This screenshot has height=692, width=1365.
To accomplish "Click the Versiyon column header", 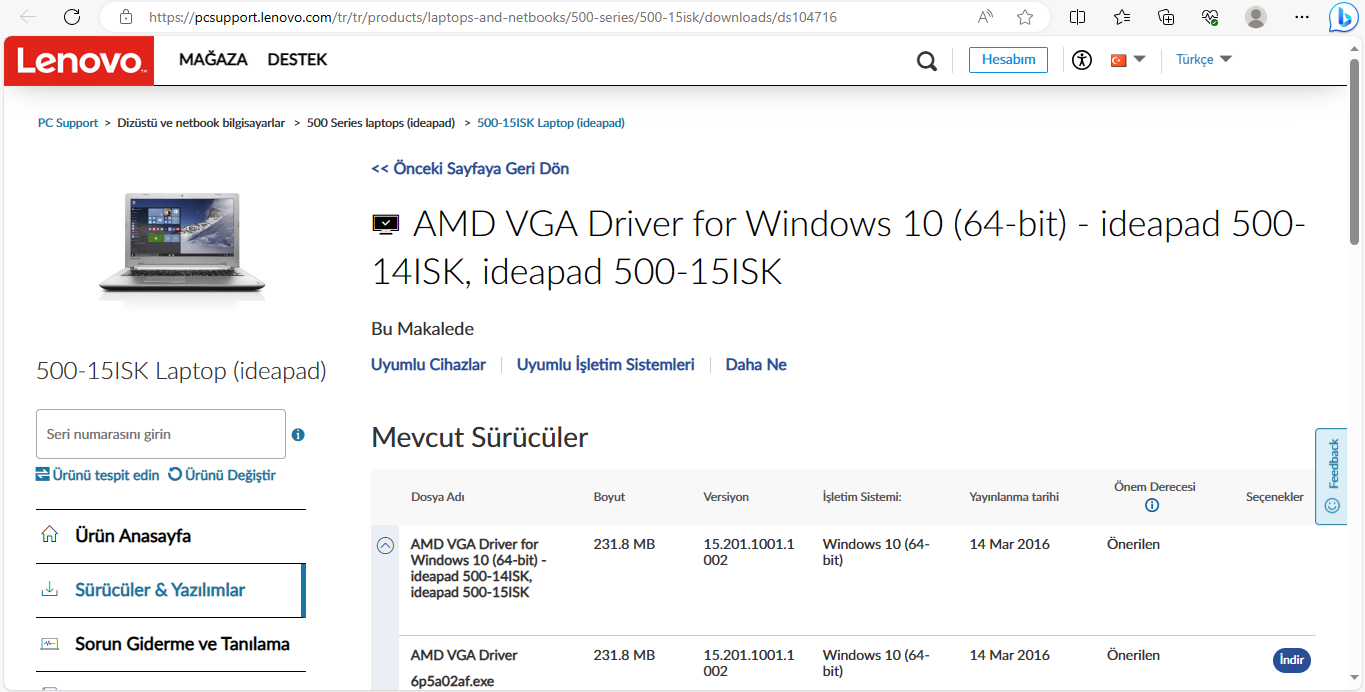I will pyautogui.click(x=726, y=497).
